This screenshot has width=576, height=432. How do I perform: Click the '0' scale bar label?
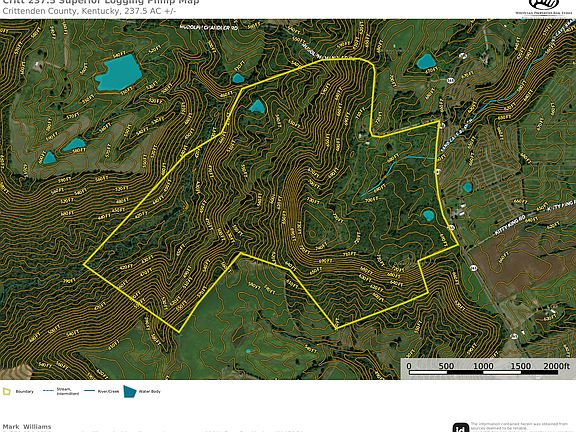tap(409, 366)
